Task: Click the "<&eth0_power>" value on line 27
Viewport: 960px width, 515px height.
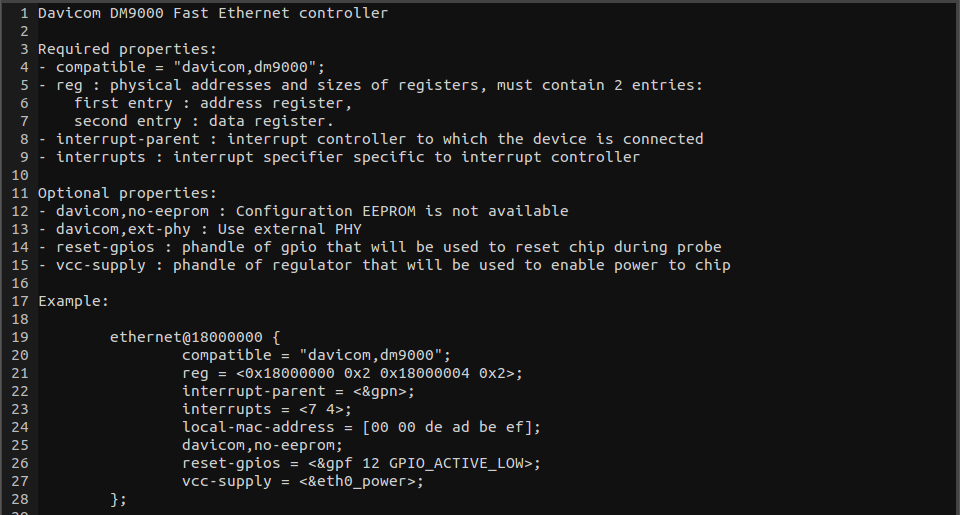Action: point(366,481)
